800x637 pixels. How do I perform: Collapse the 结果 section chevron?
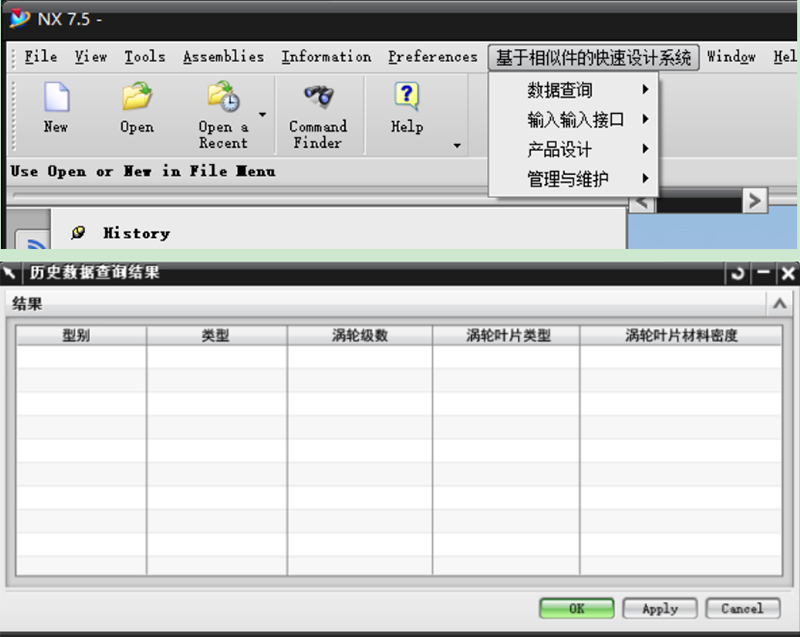coord(779,304)
